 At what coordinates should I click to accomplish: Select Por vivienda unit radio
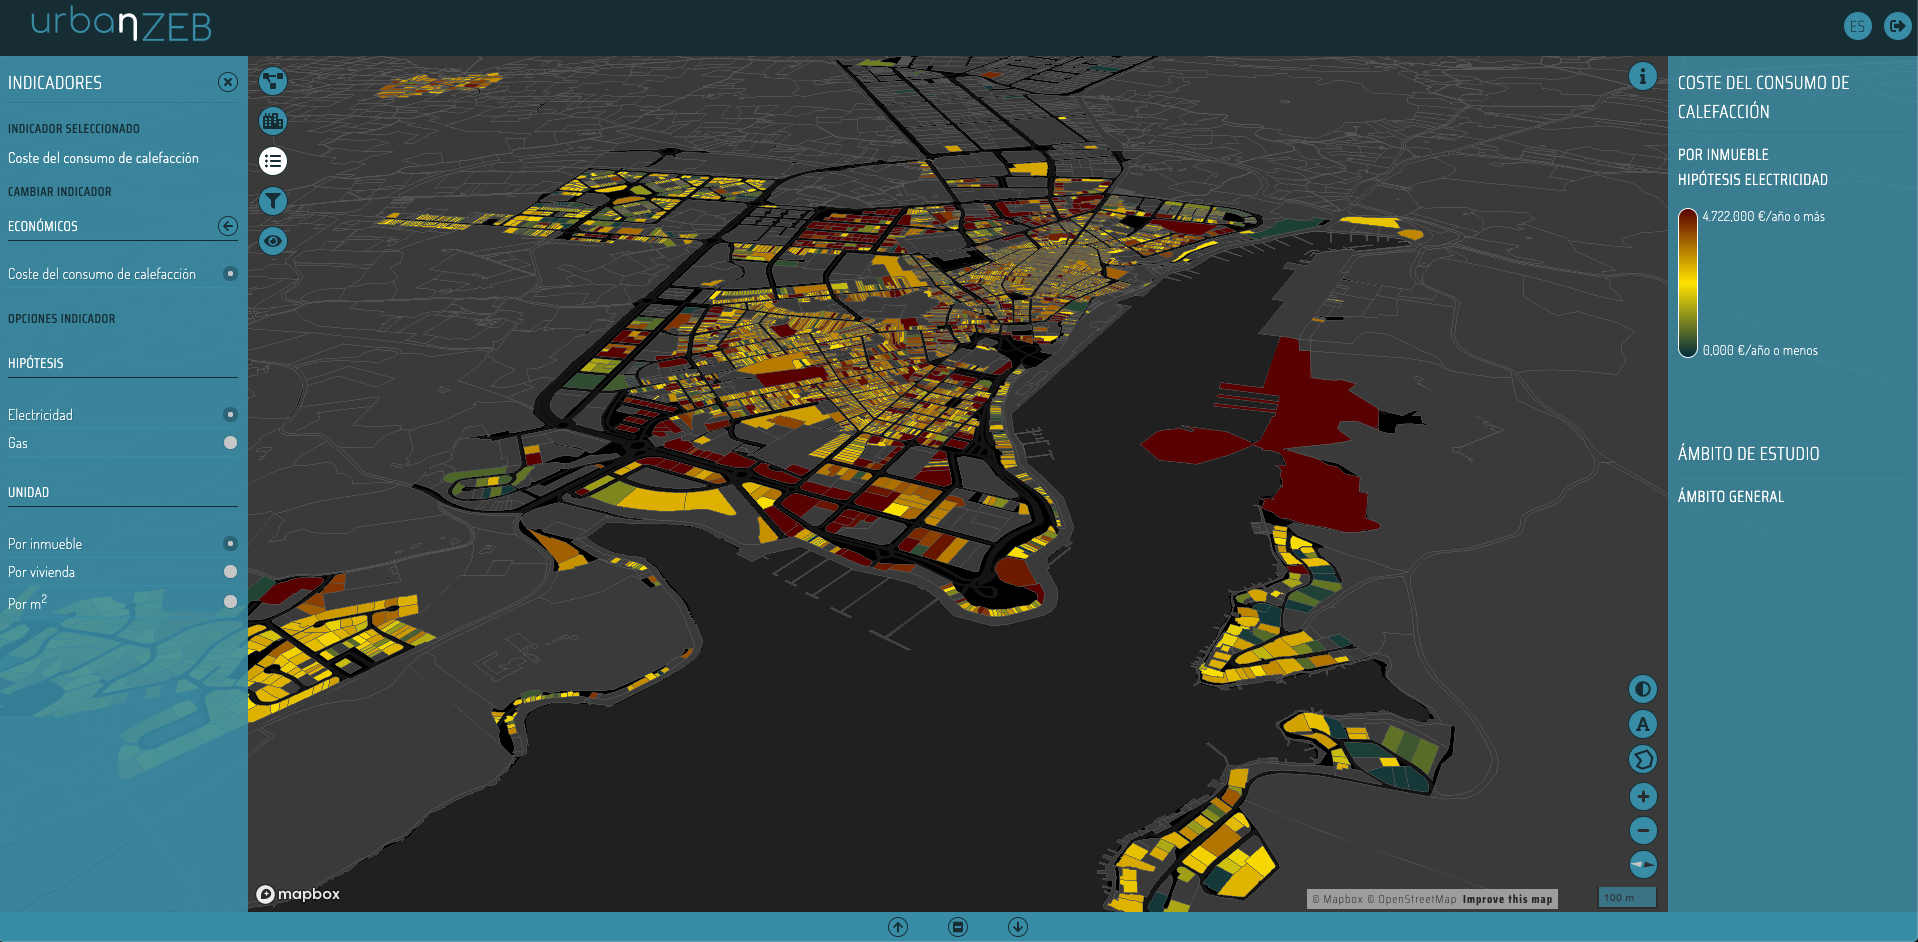point(230,572)
